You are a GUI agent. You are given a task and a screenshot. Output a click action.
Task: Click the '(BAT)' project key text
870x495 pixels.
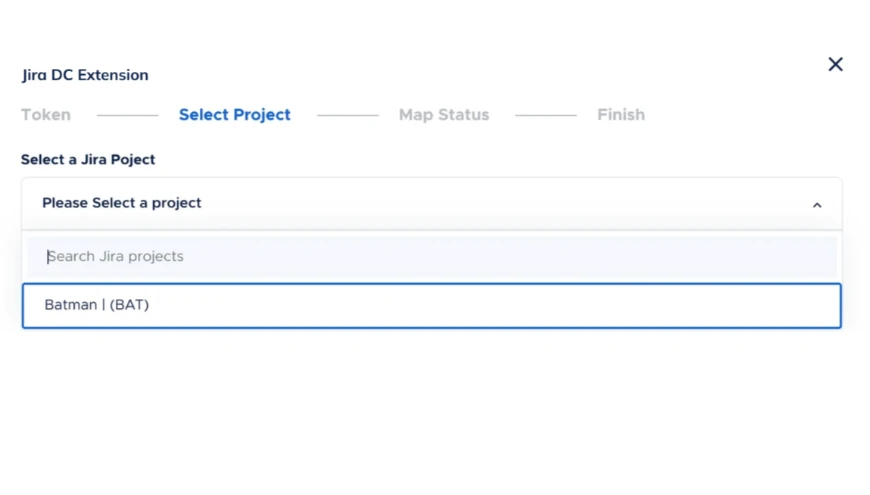[x=129, y=306]
